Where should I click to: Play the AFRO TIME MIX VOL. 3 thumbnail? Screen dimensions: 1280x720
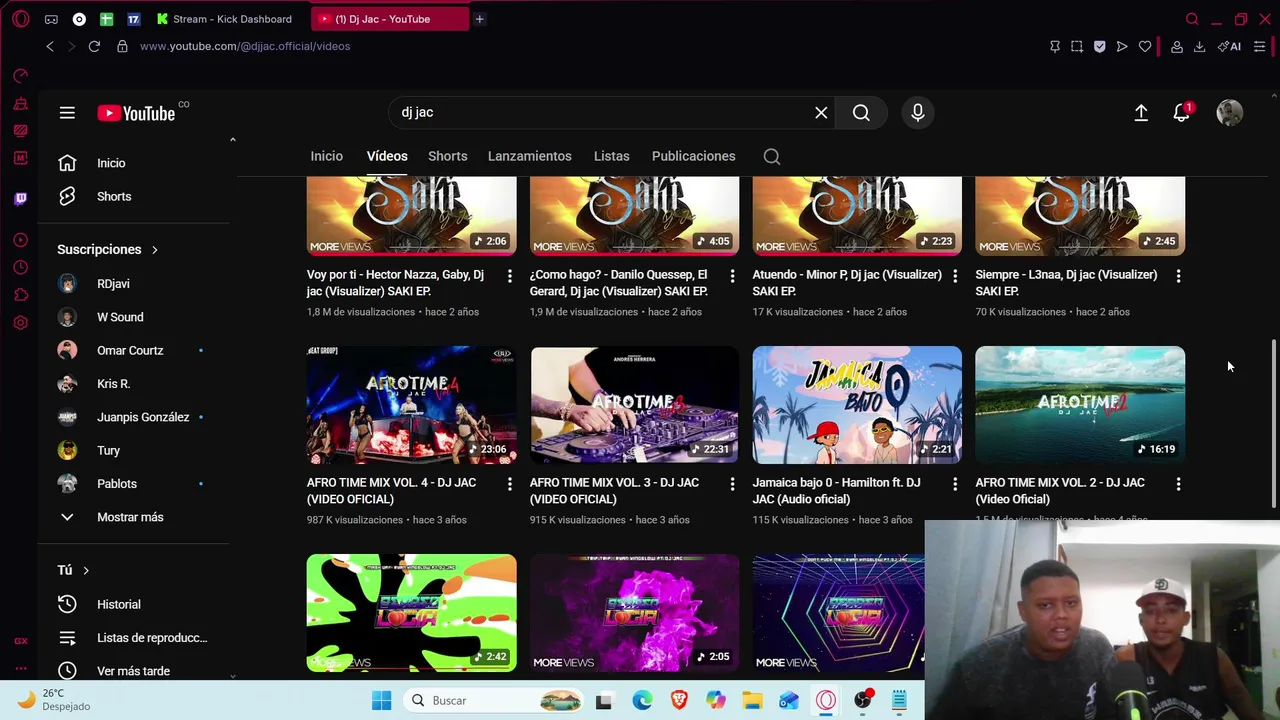tap(635, 405)
